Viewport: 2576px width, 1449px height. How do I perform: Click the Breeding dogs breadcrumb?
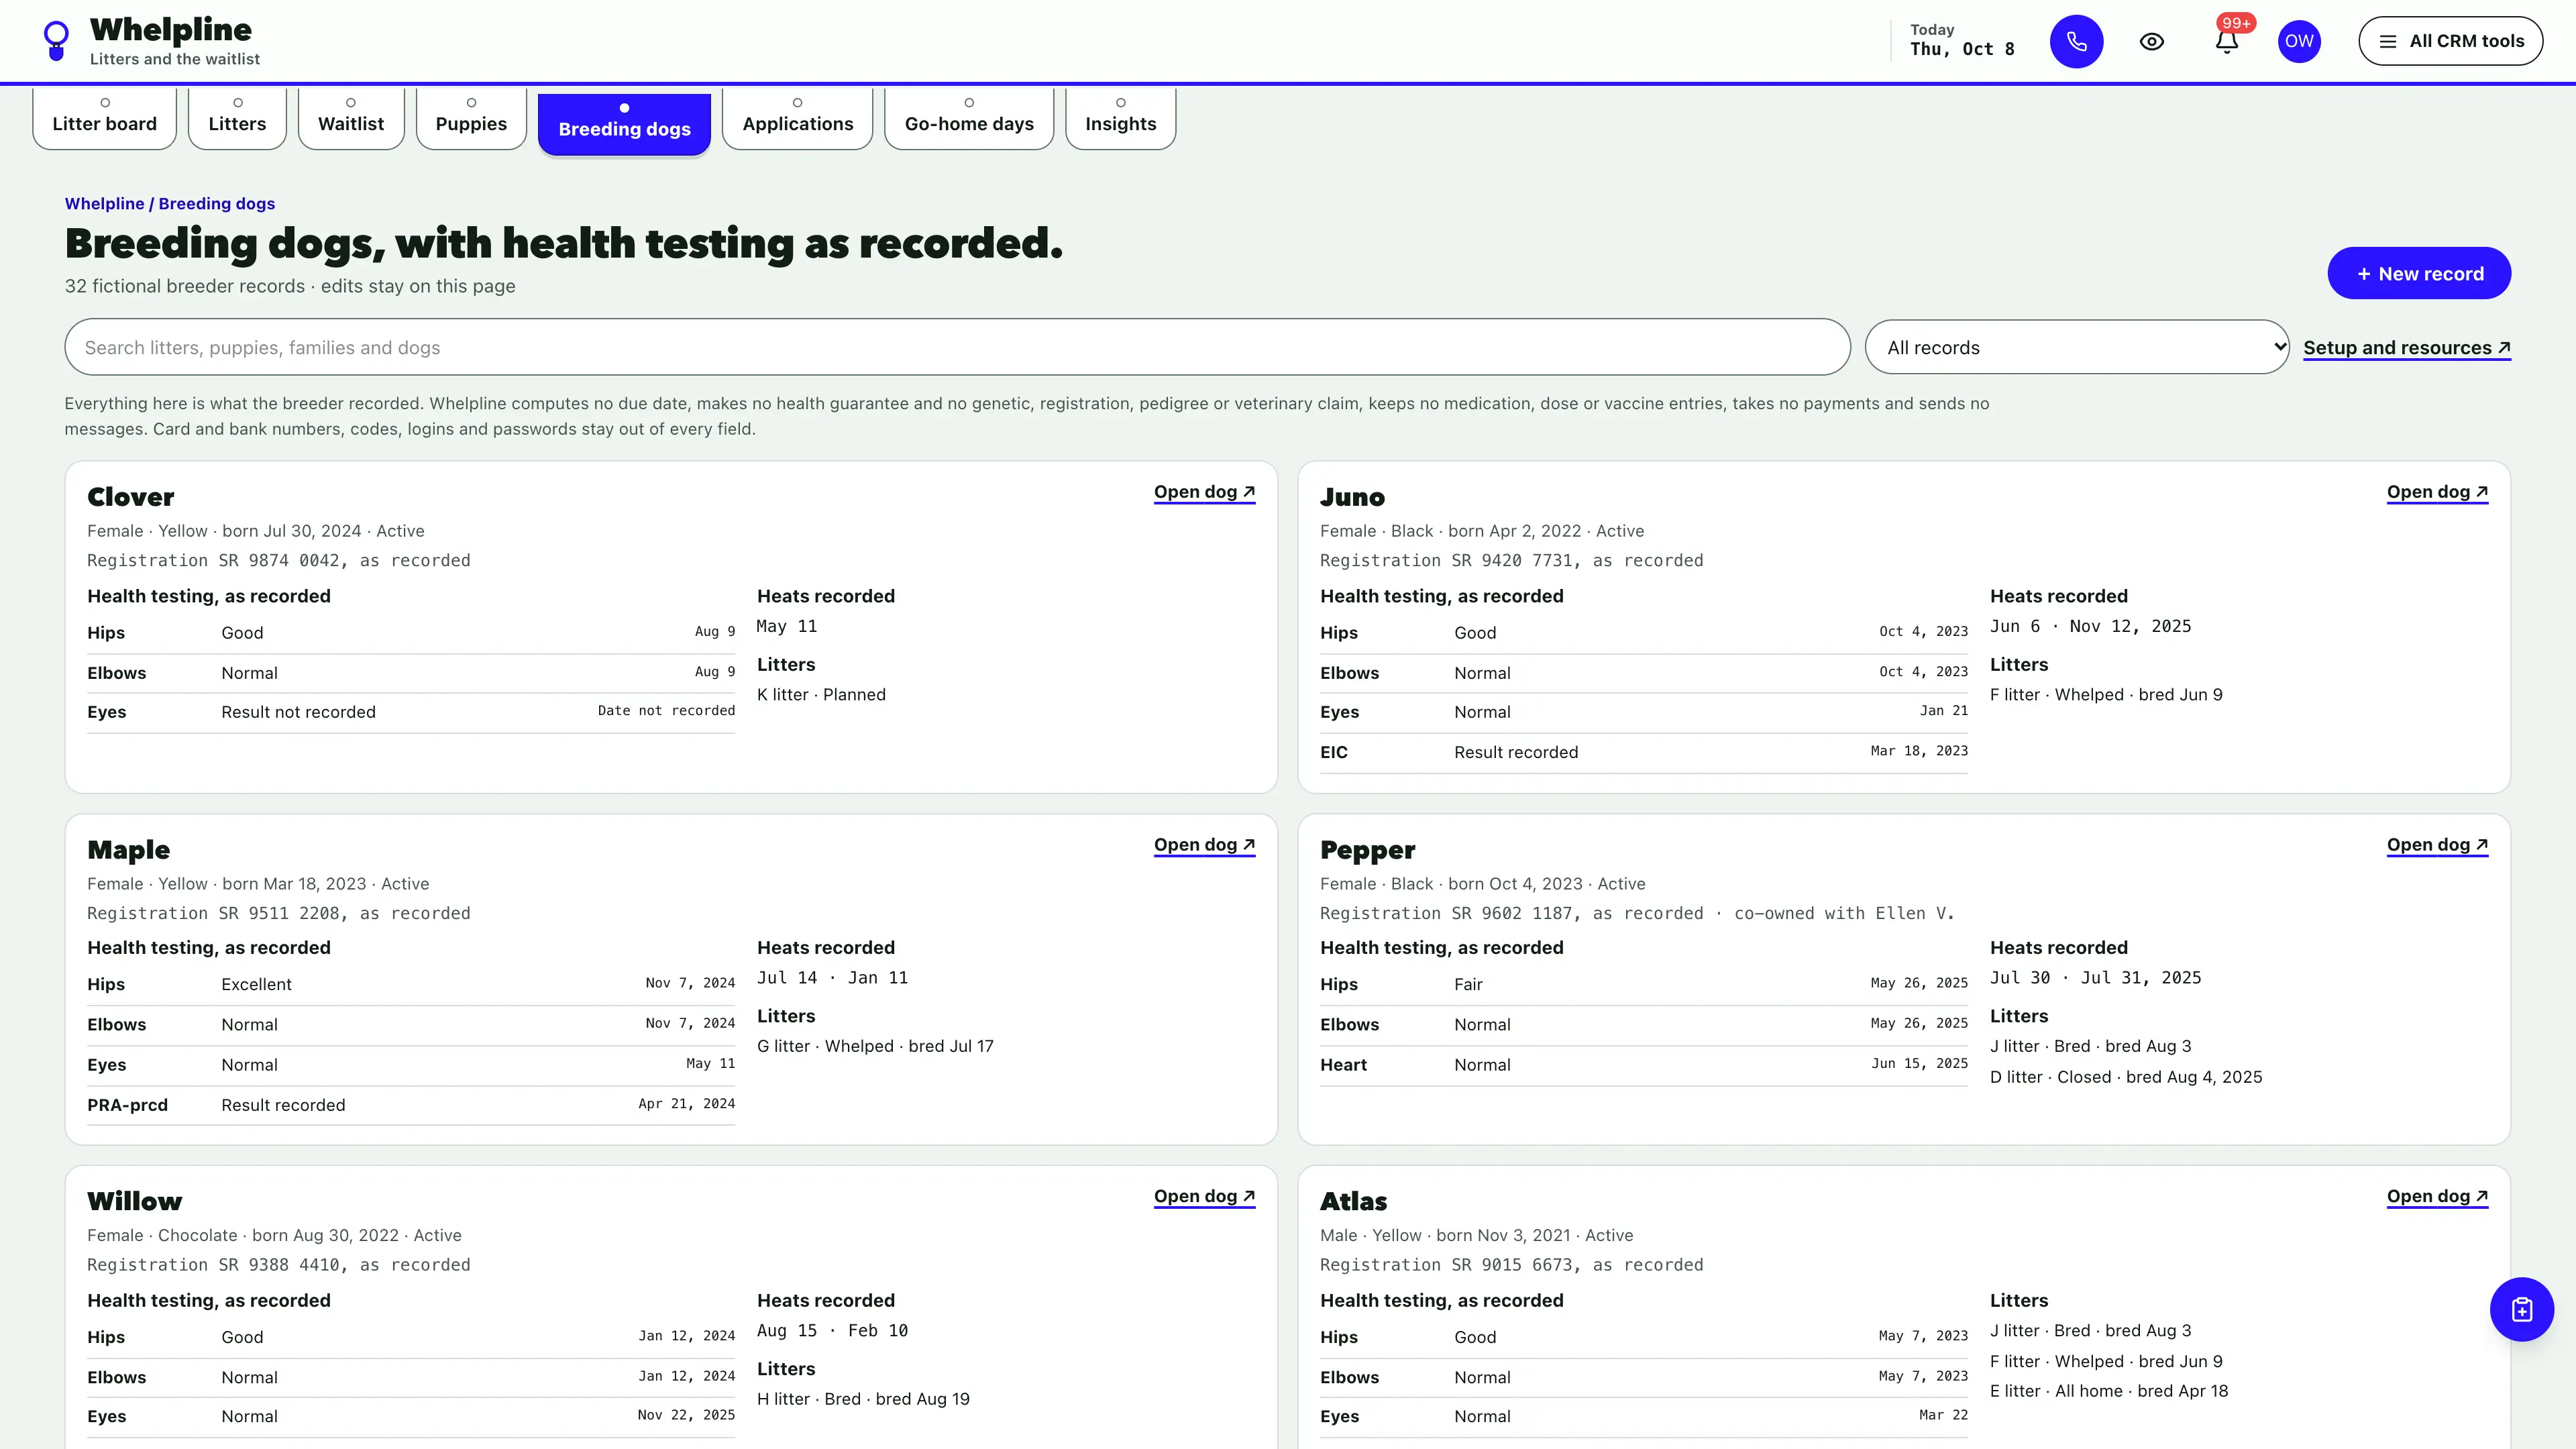tap(217, 203)
